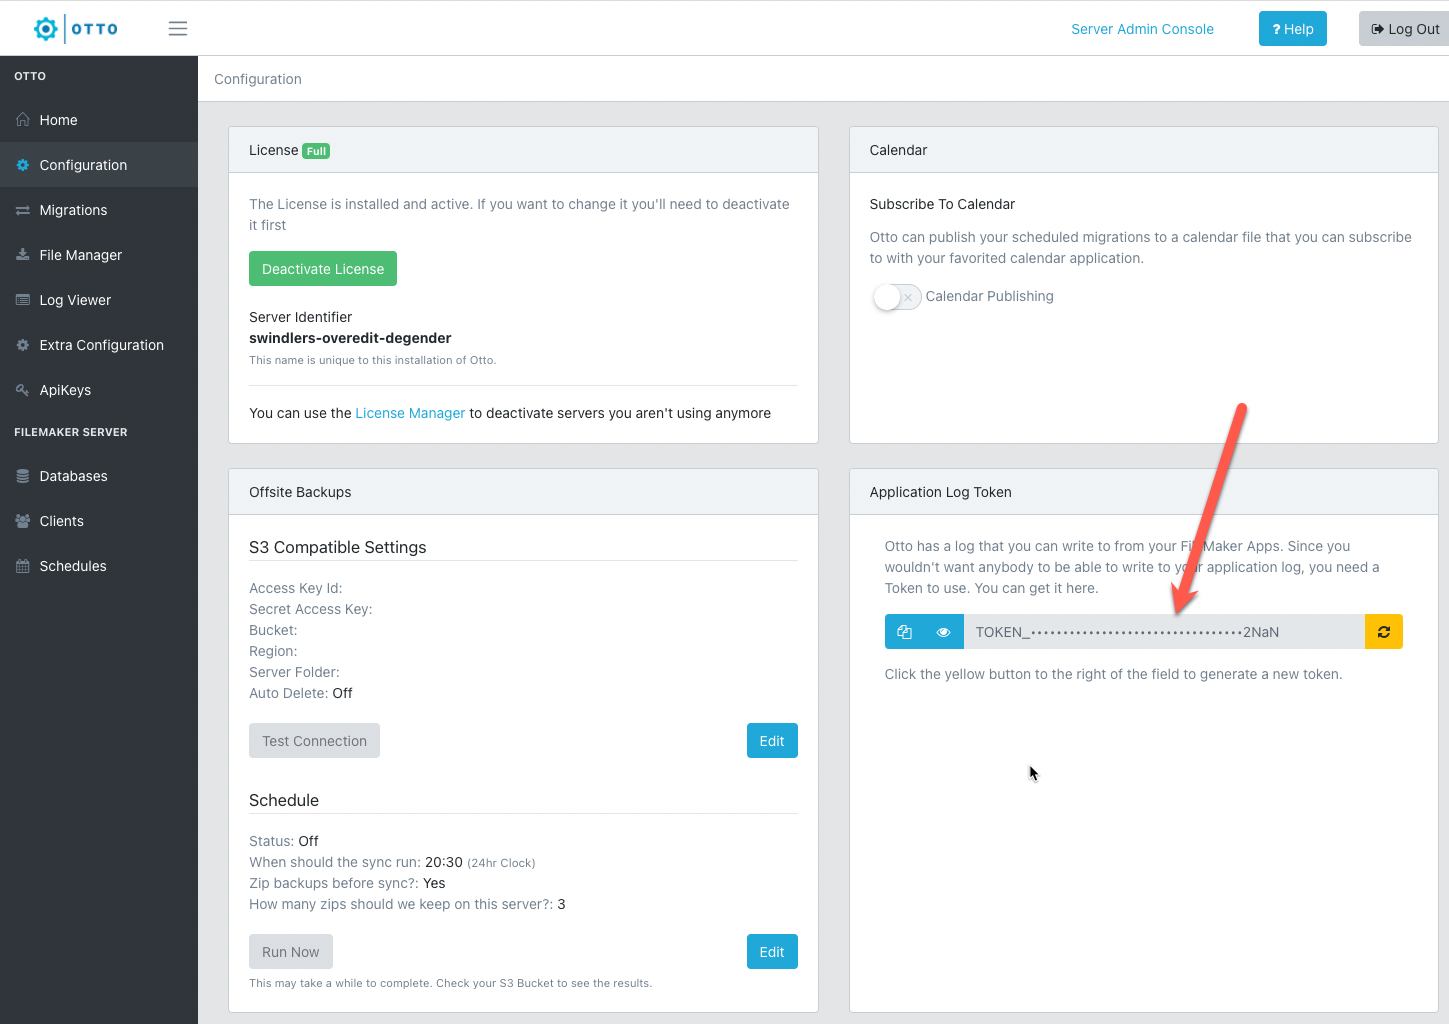Open the License Manager link
The image size is (1449, 1024).
[x=410, y=413]
